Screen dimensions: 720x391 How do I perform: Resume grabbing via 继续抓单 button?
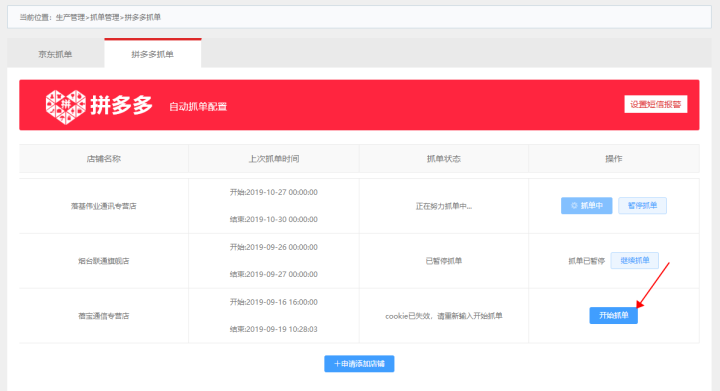635,261
